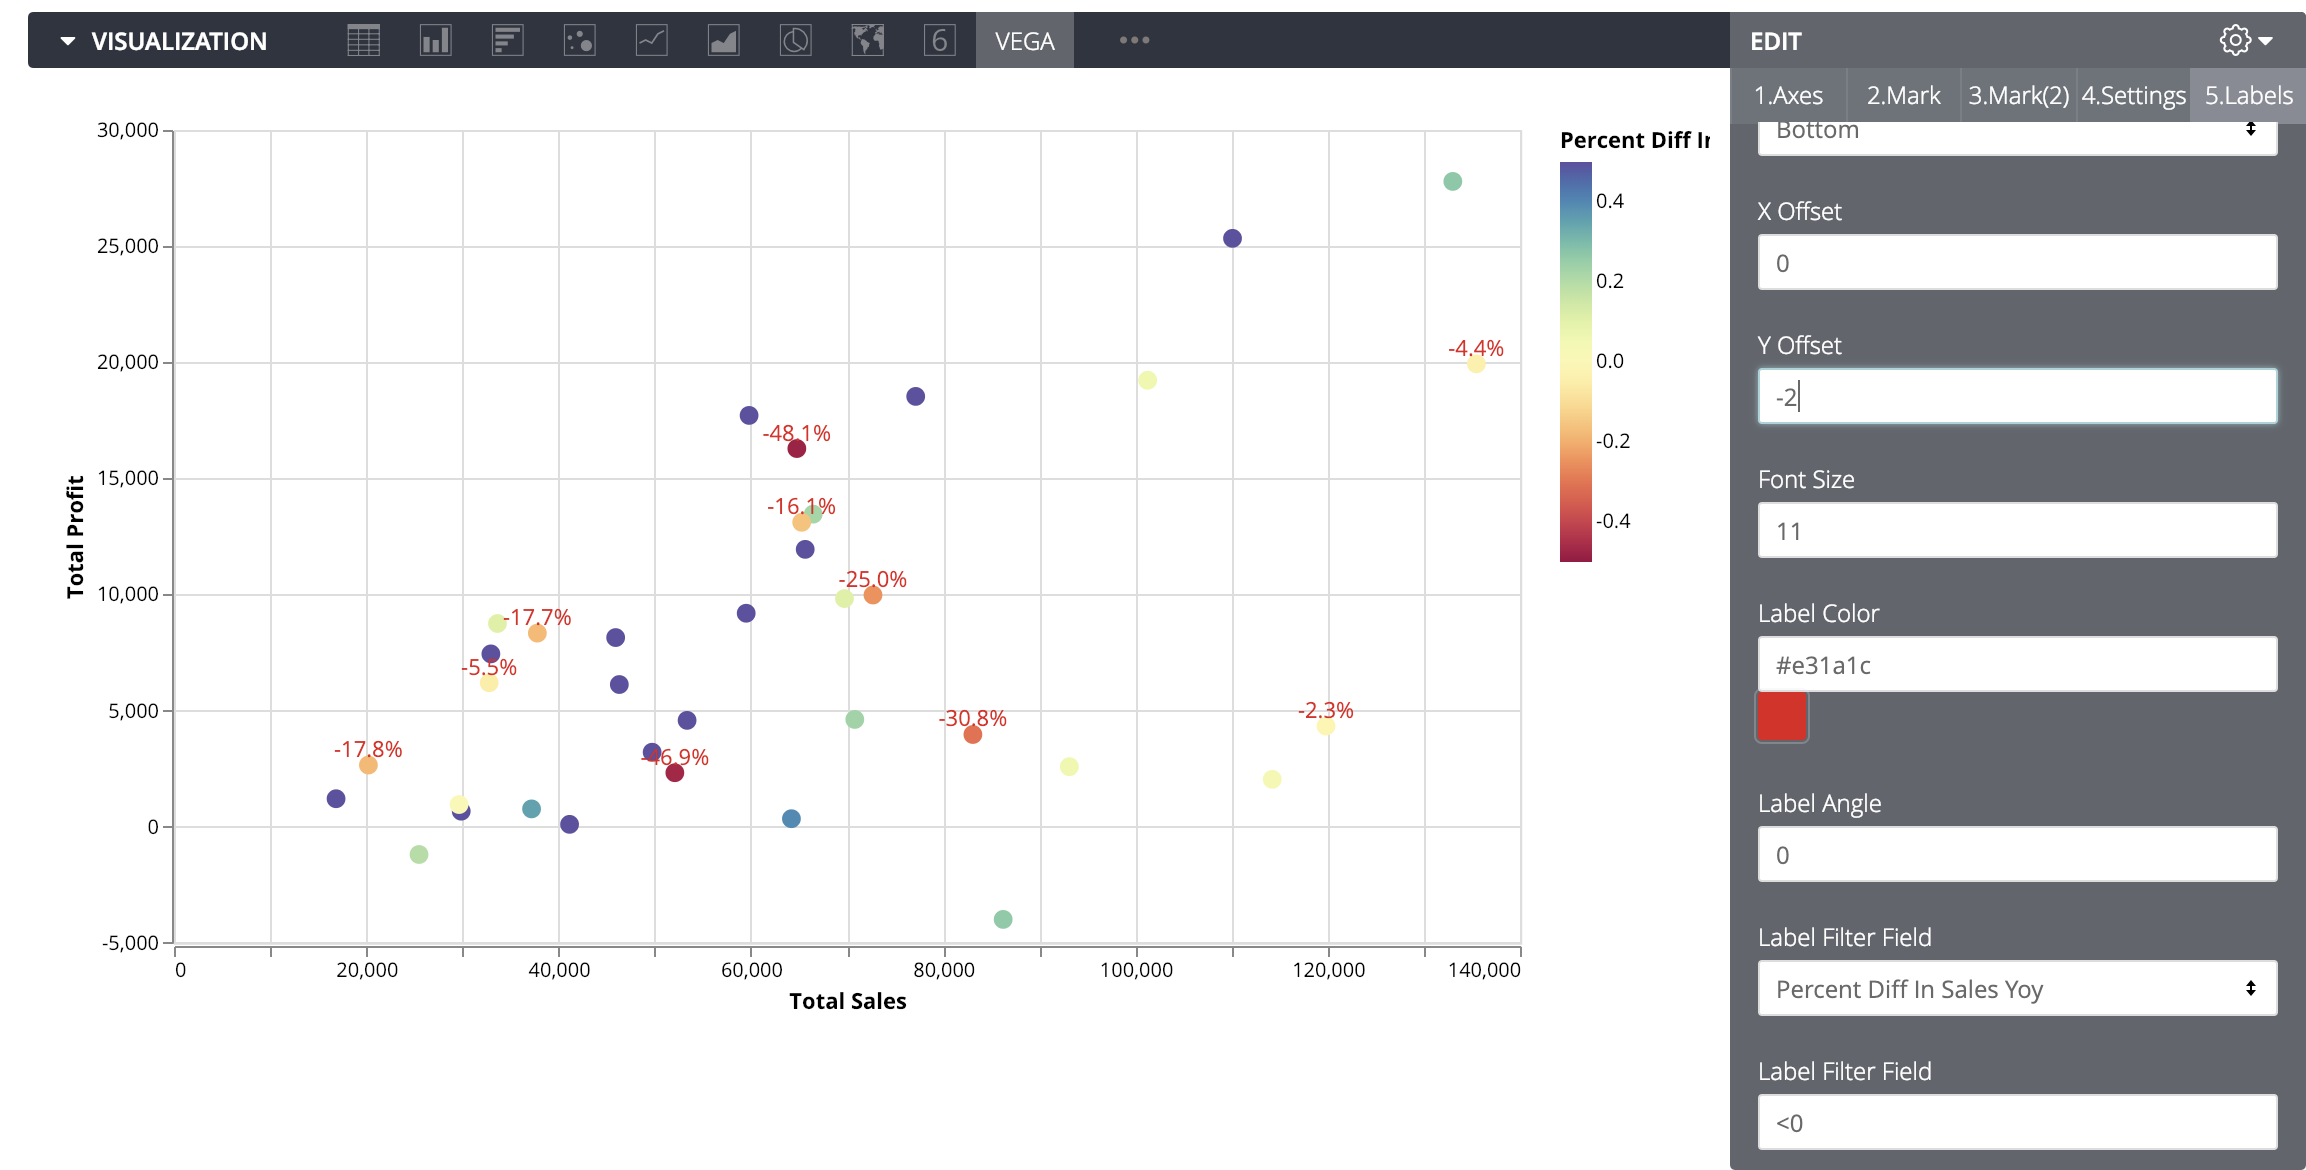Screen dimensions: 2306x1170
Task: Switch to line chart visualization
Action: [651, 41]
